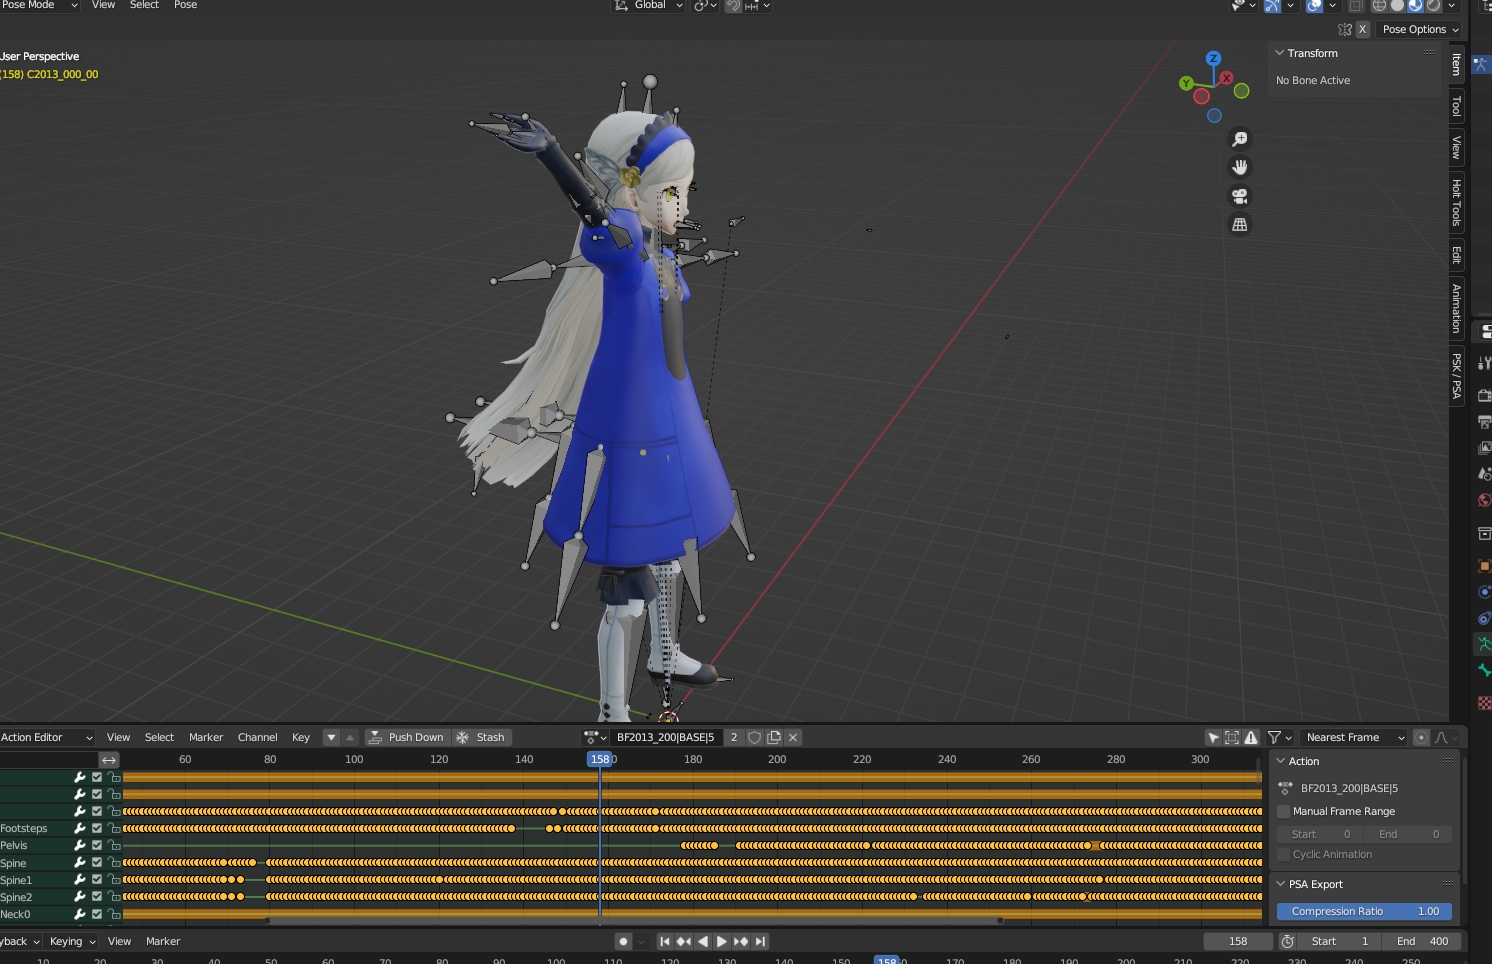The height and width of the screenshot is (964, 1492).
Task: Uncheck the Pelvis channel checkbox
Action: [x=97, y=845]
